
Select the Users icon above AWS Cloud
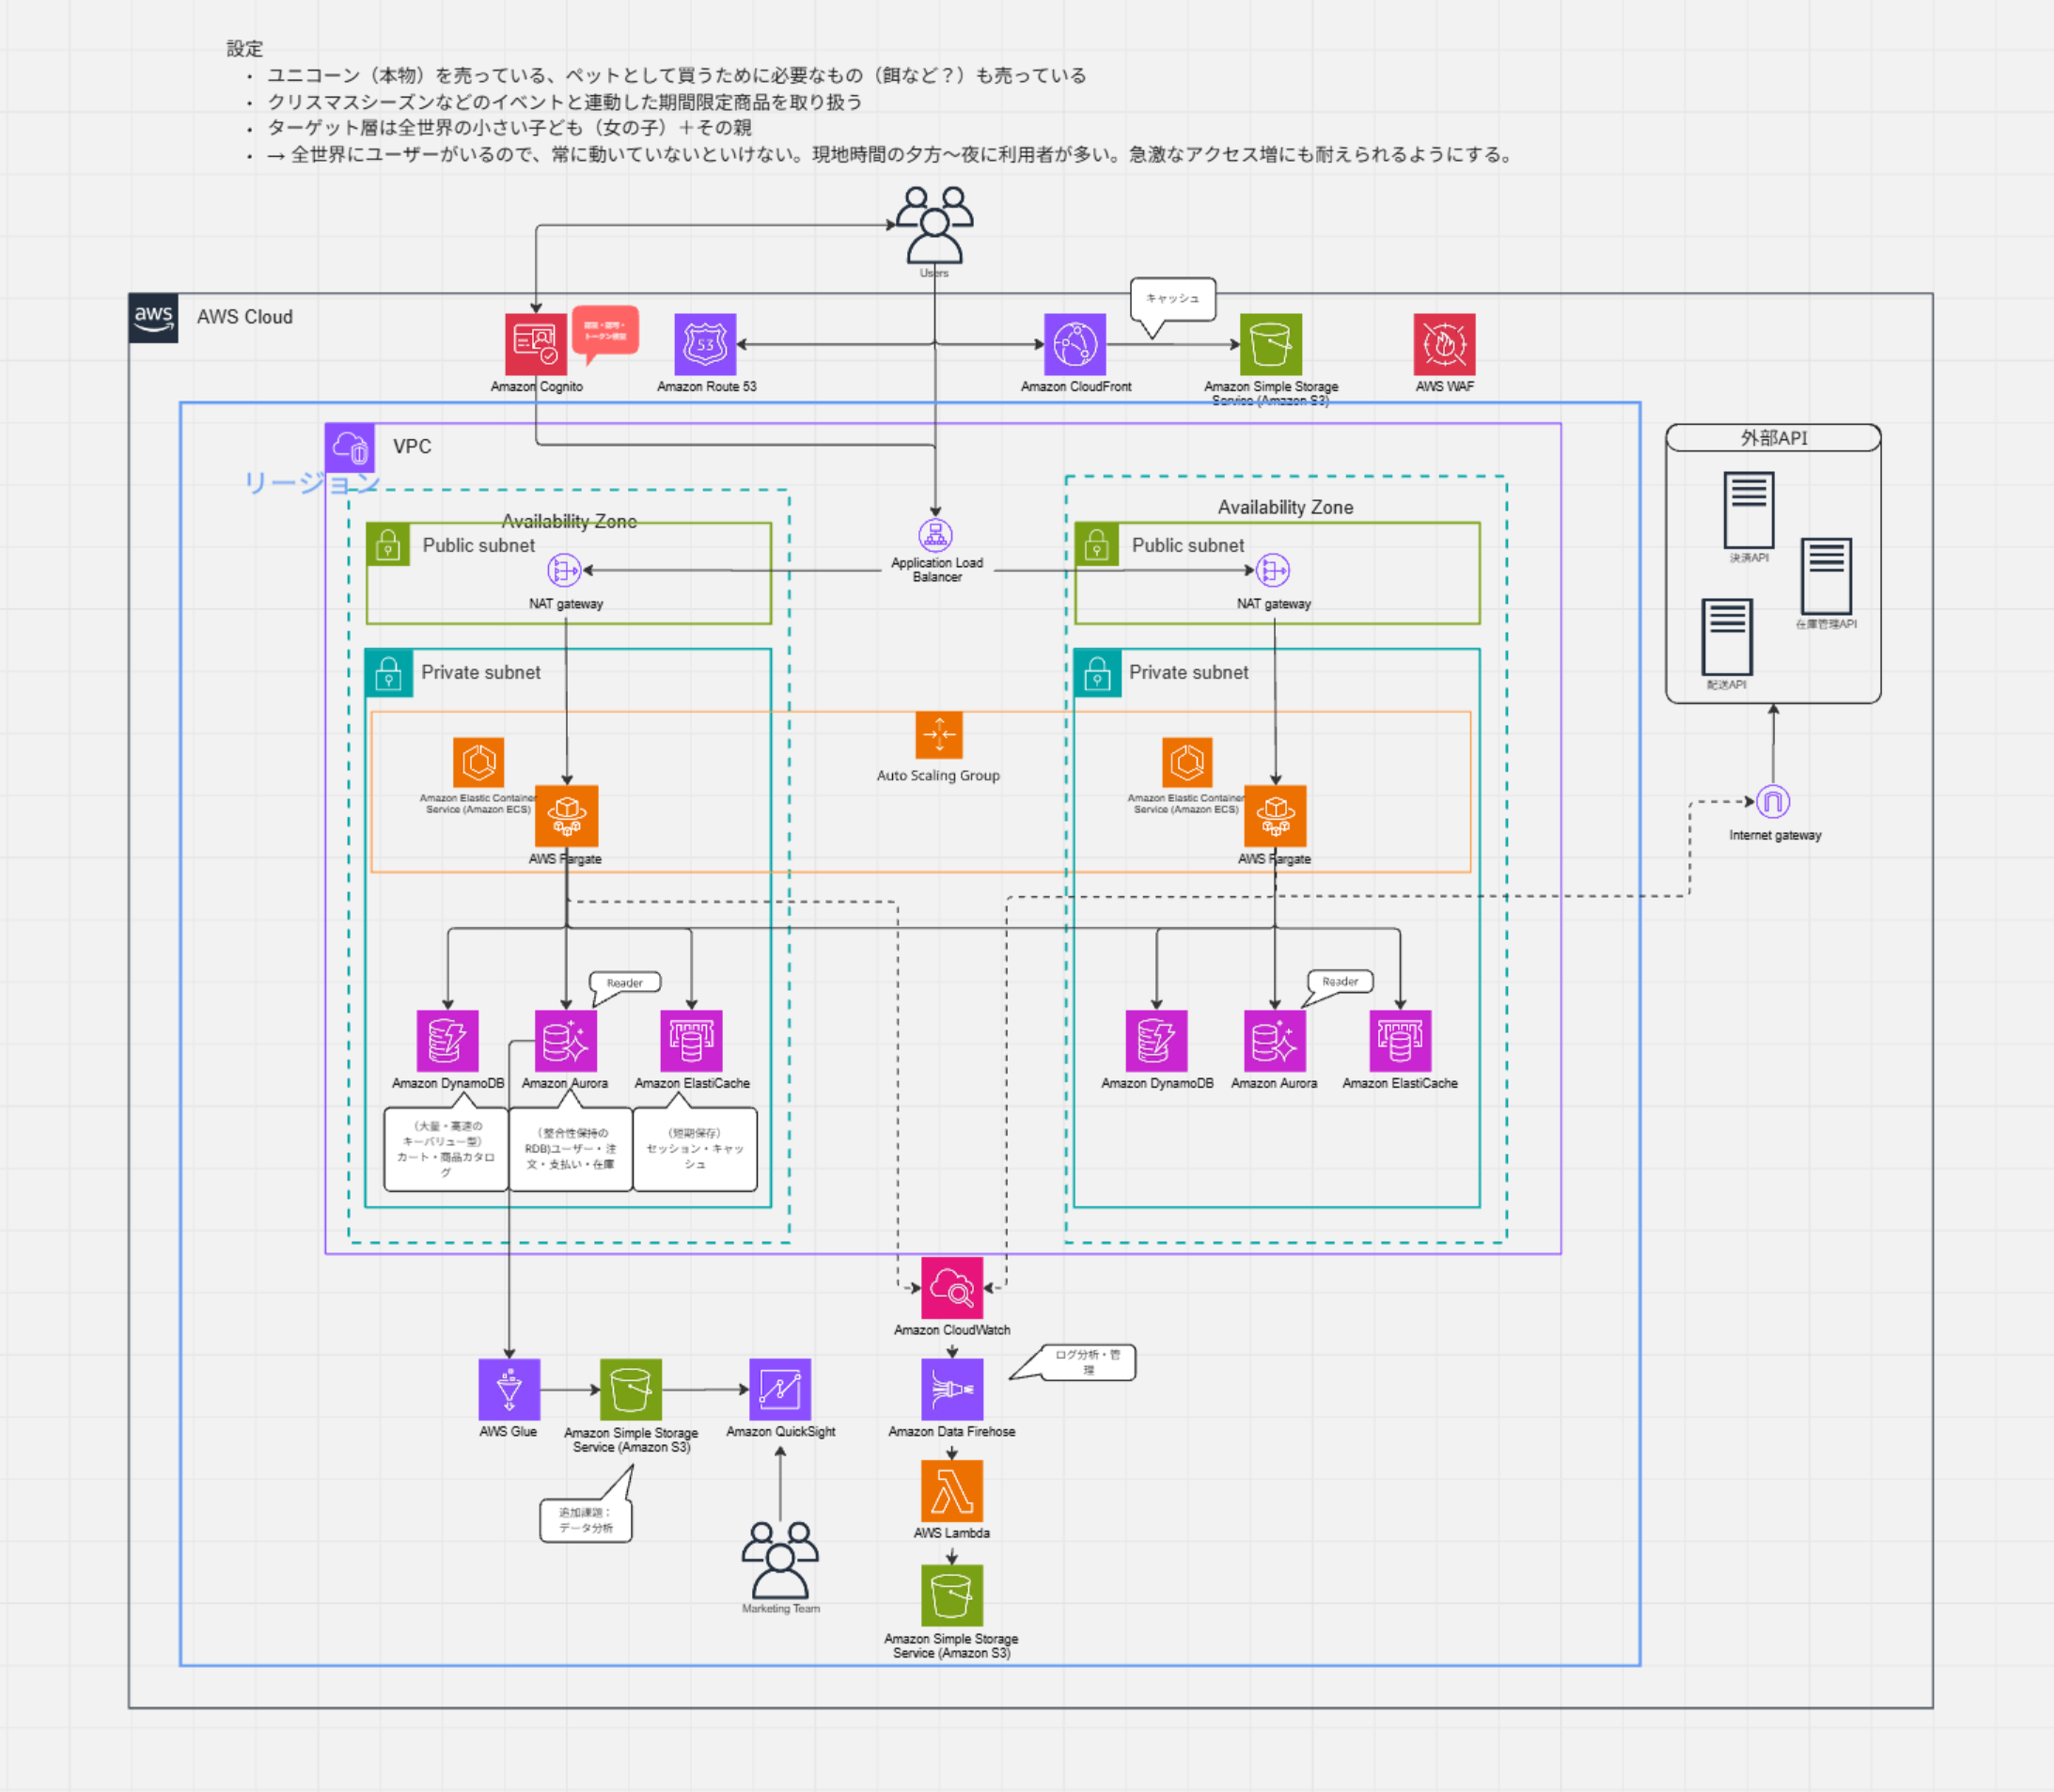[x=934, y=225]
